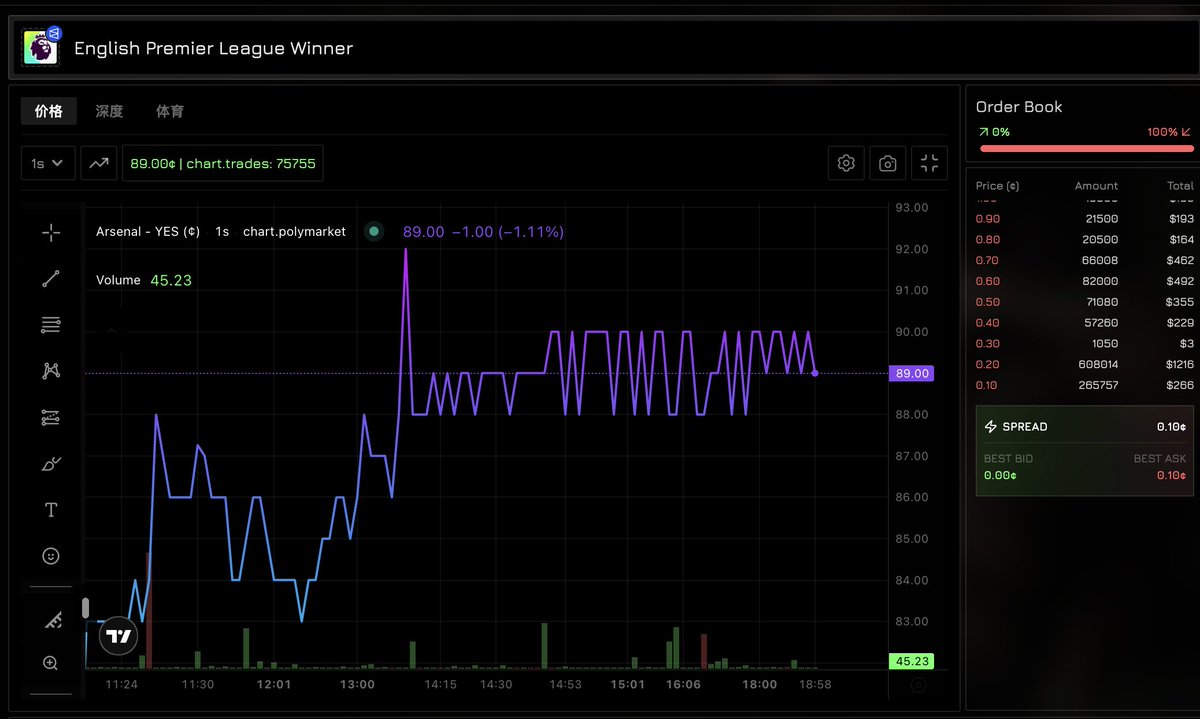Click the green 45.23 volume axis label
The image size is (1200, 719).
click(911, 661)
